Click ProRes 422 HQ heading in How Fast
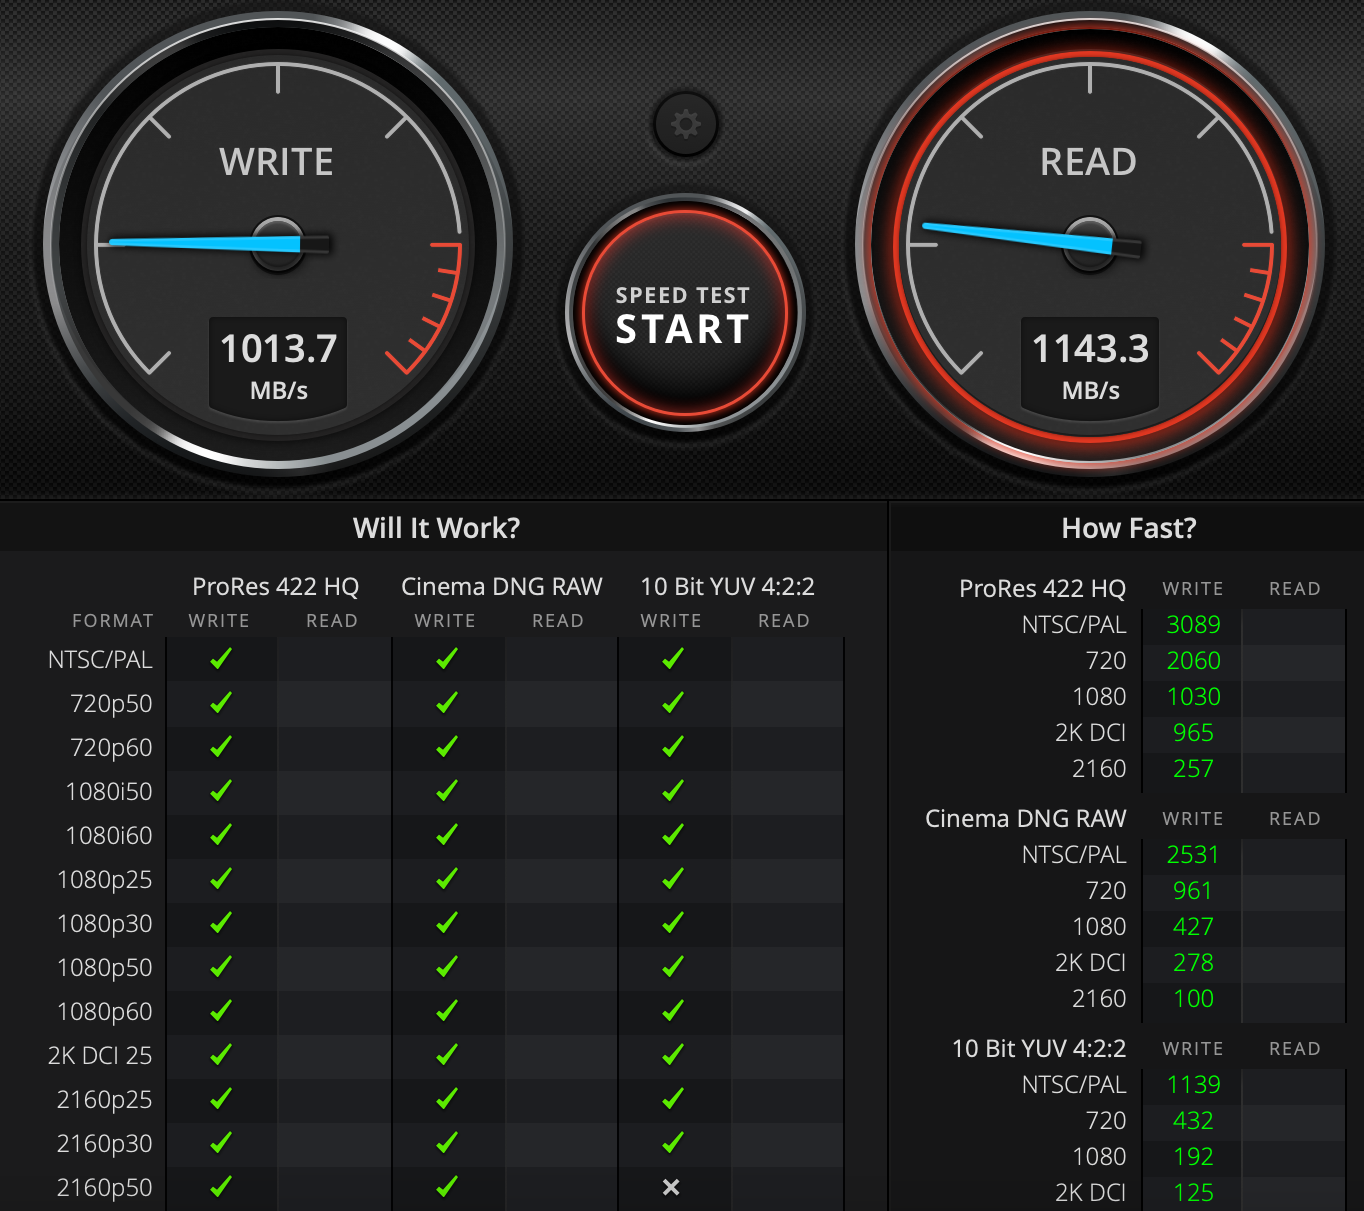 (x=1043, y=589)
